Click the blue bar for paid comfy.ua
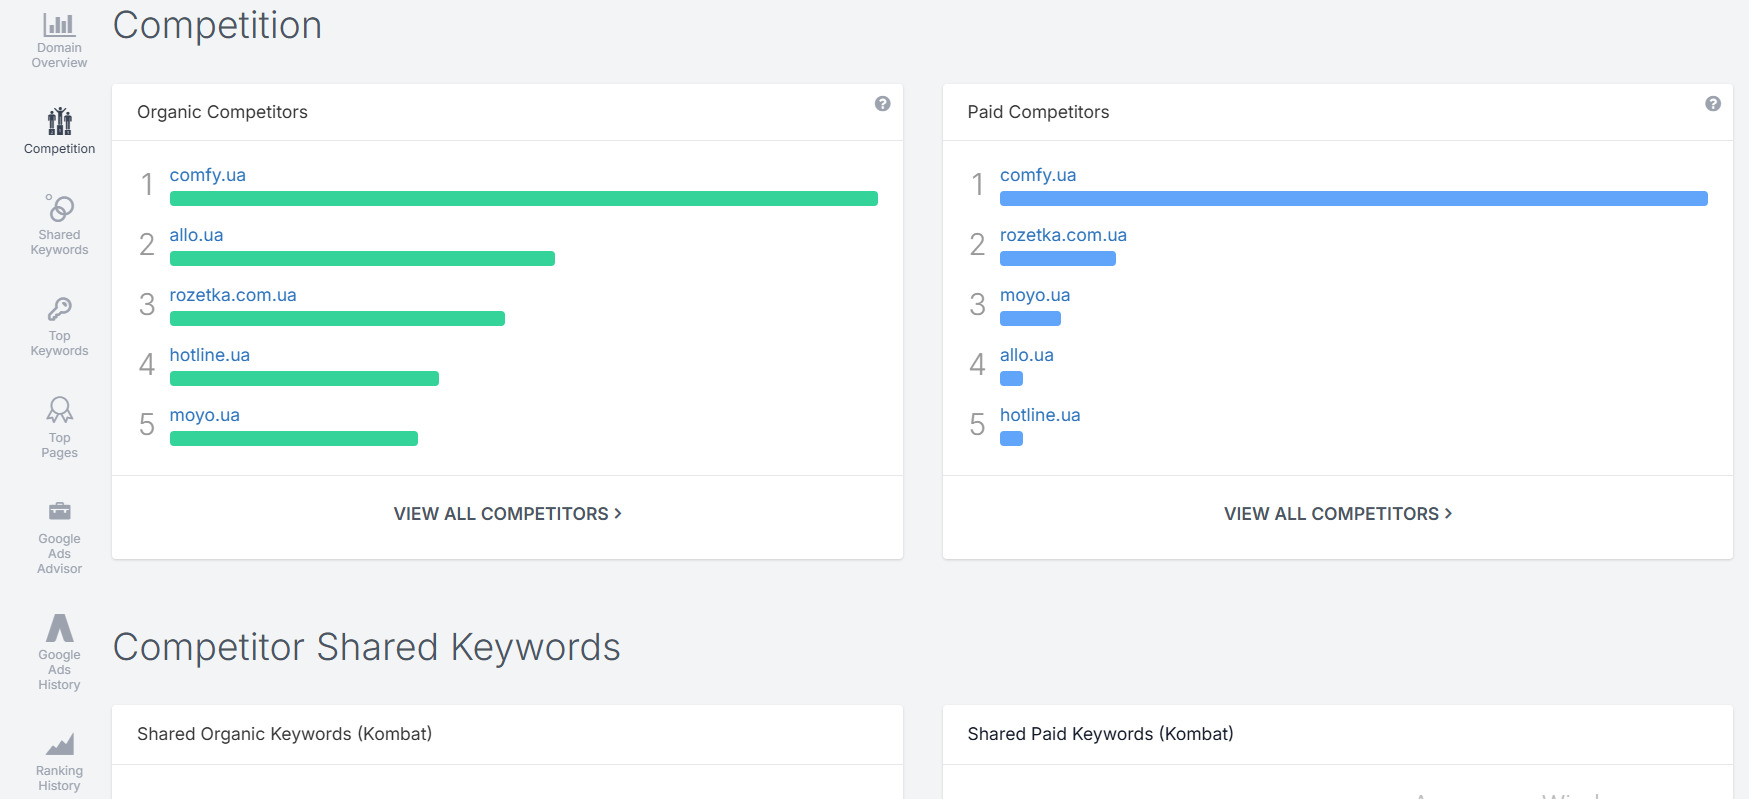1749x799 pixels. 1354,198
